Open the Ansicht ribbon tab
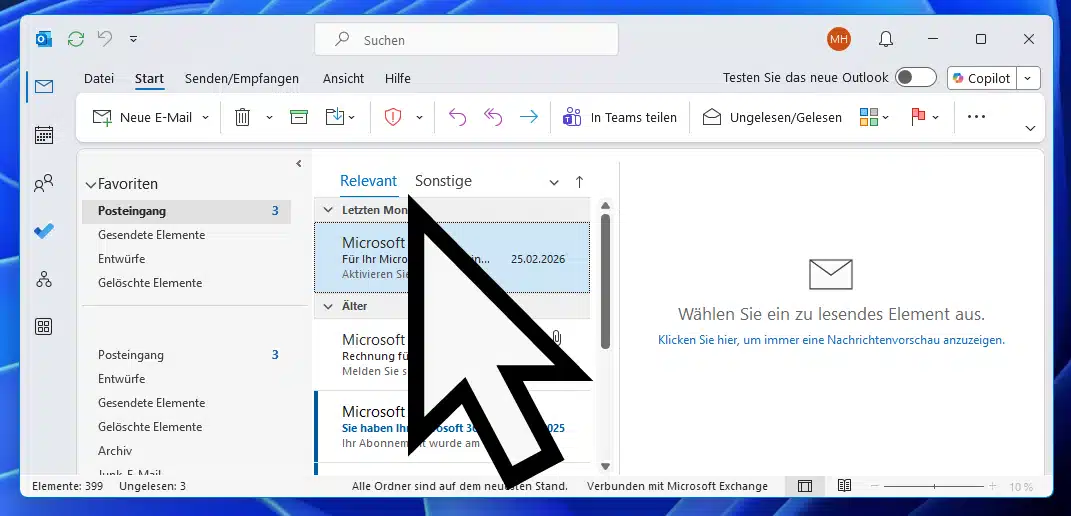This screenshot has width=1071, height=516. pyautogui.click(x=343, y=78)
